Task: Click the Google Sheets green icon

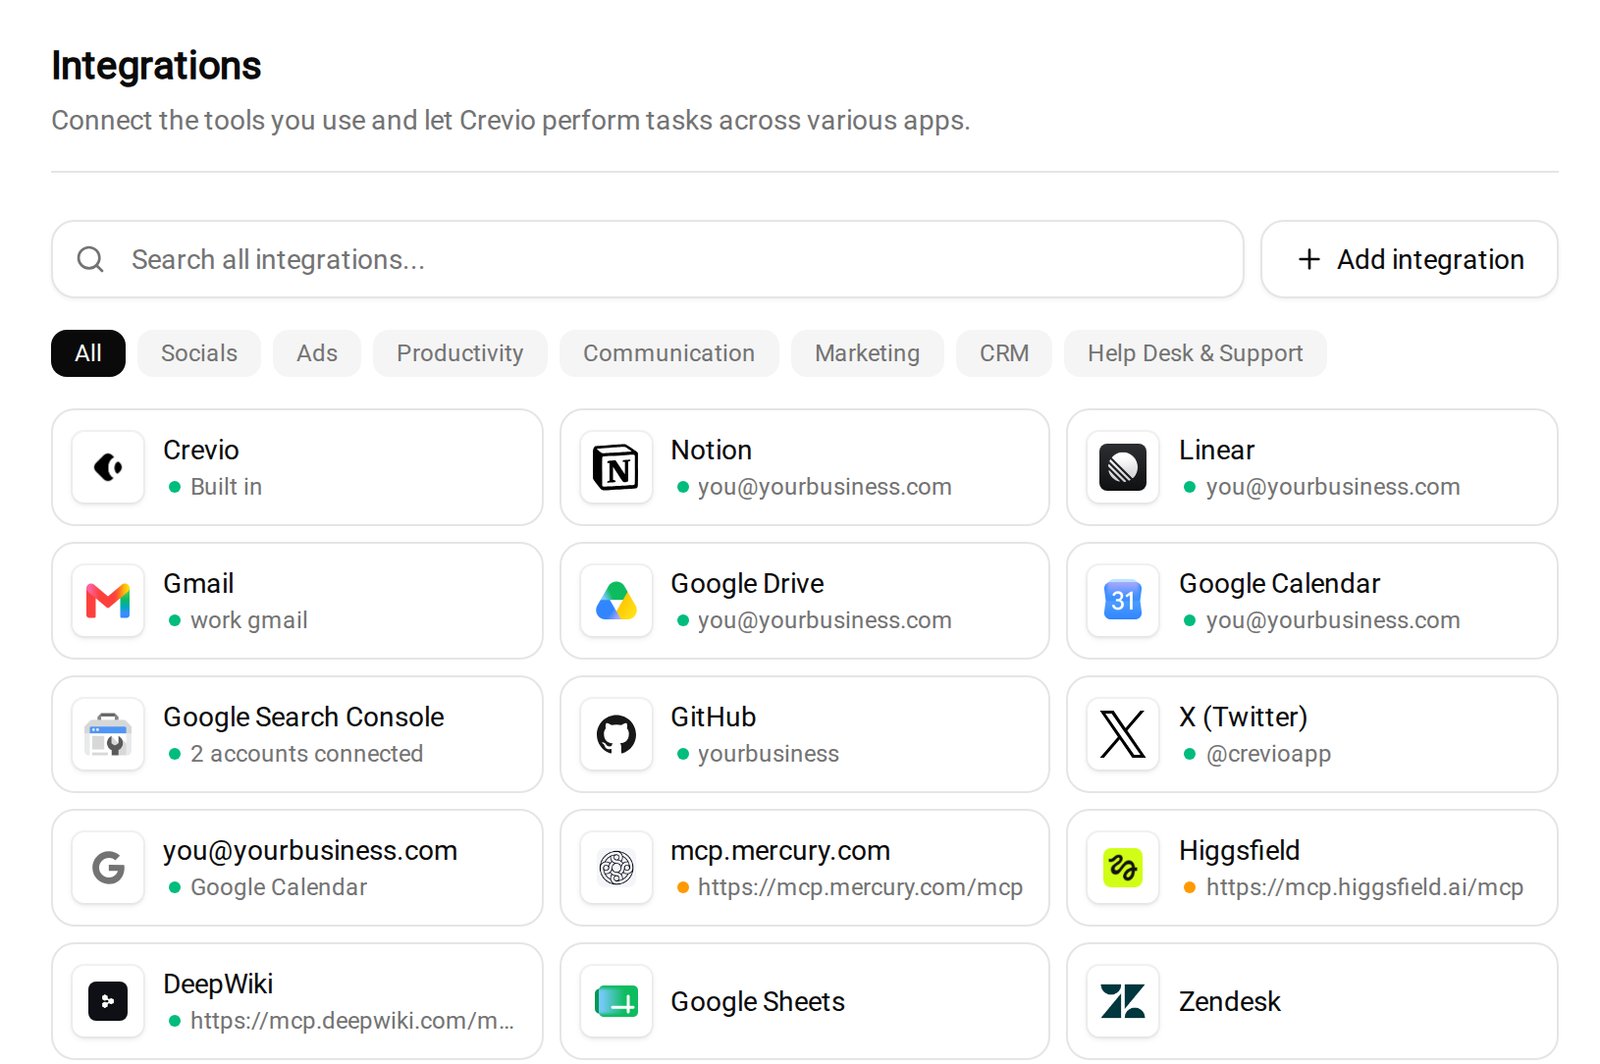Action: point(616,1002)
